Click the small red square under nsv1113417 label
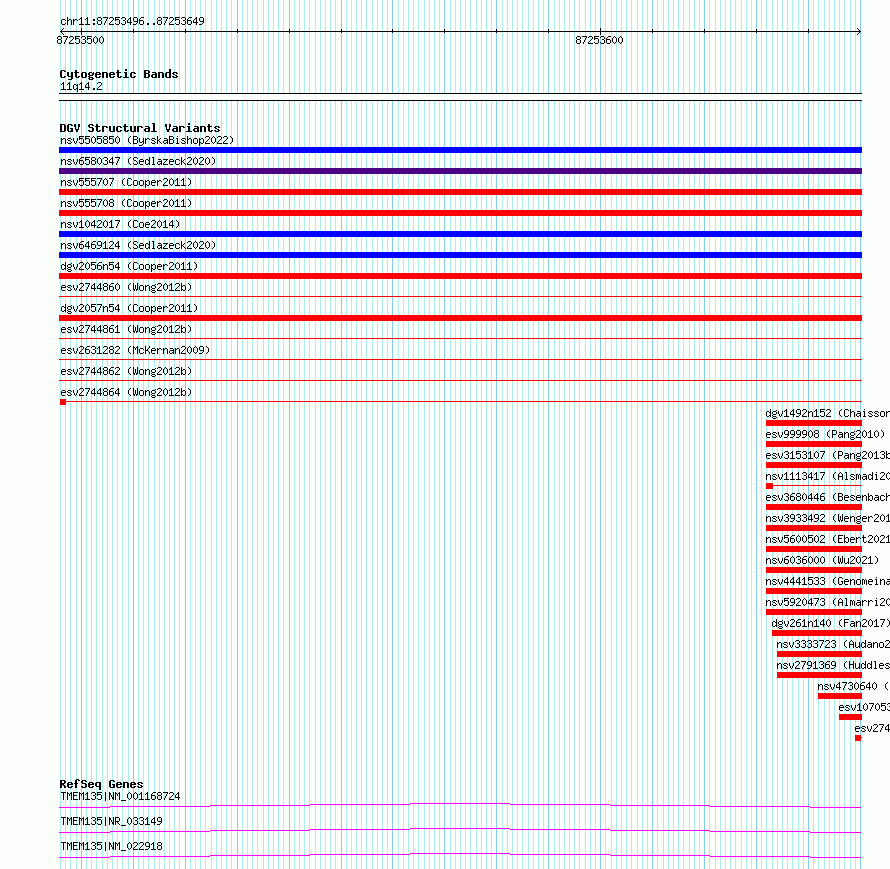 pos(770,486)
